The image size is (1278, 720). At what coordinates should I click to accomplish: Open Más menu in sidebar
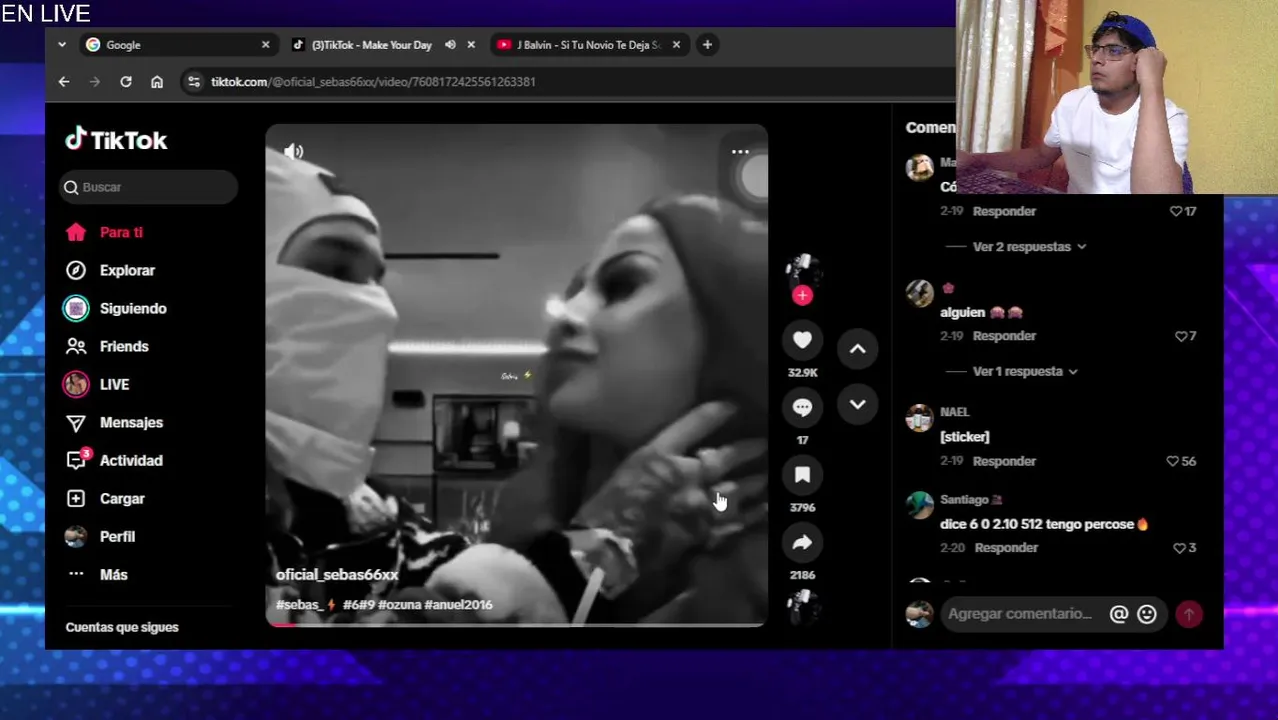click(x=113, y=574)
